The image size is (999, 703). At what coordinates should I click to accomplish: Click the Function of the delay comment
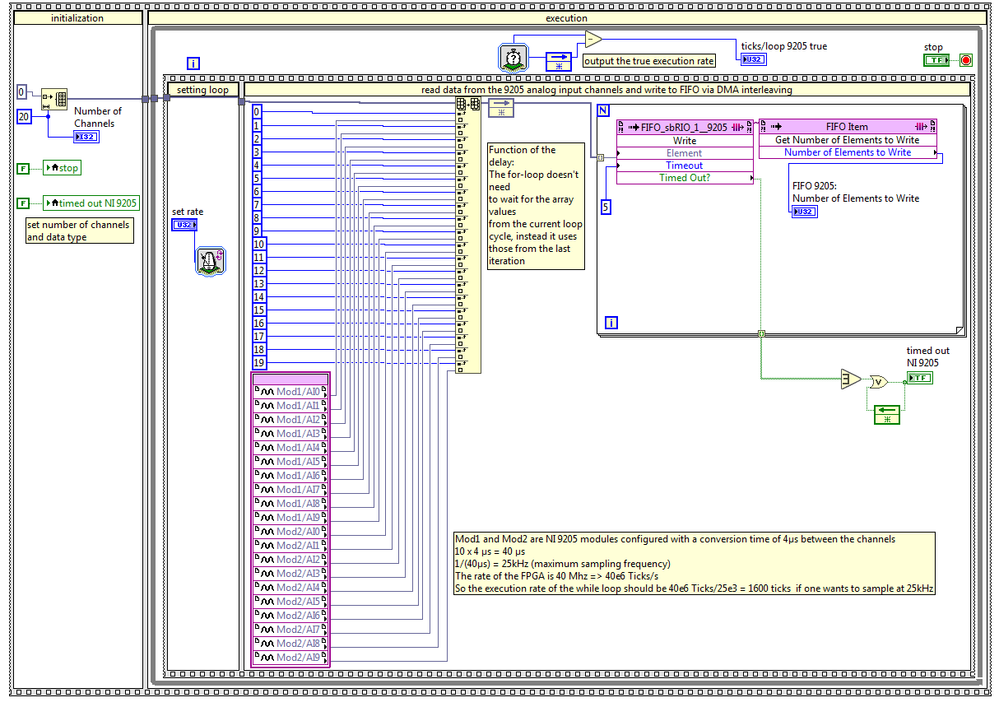(x=535, y=205)
